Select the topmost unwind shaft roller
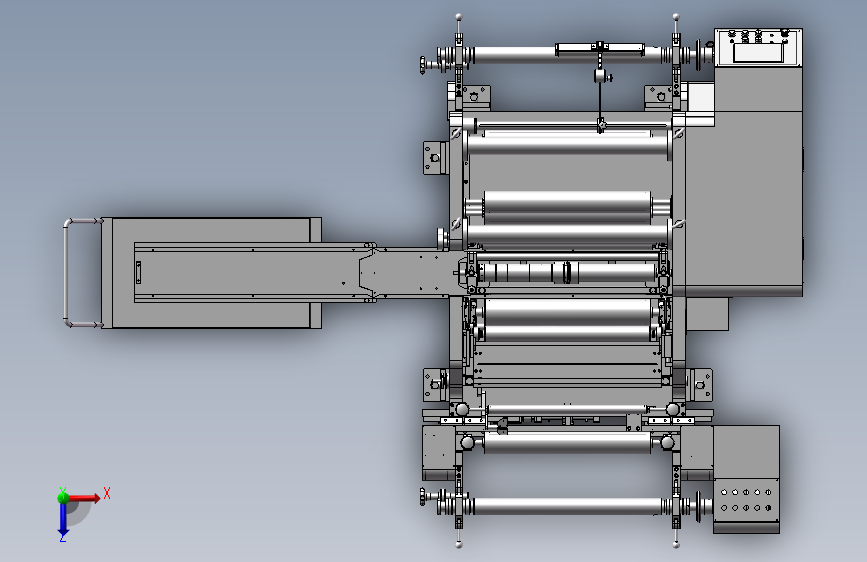The image size is (867, 562). click(569, 55)
